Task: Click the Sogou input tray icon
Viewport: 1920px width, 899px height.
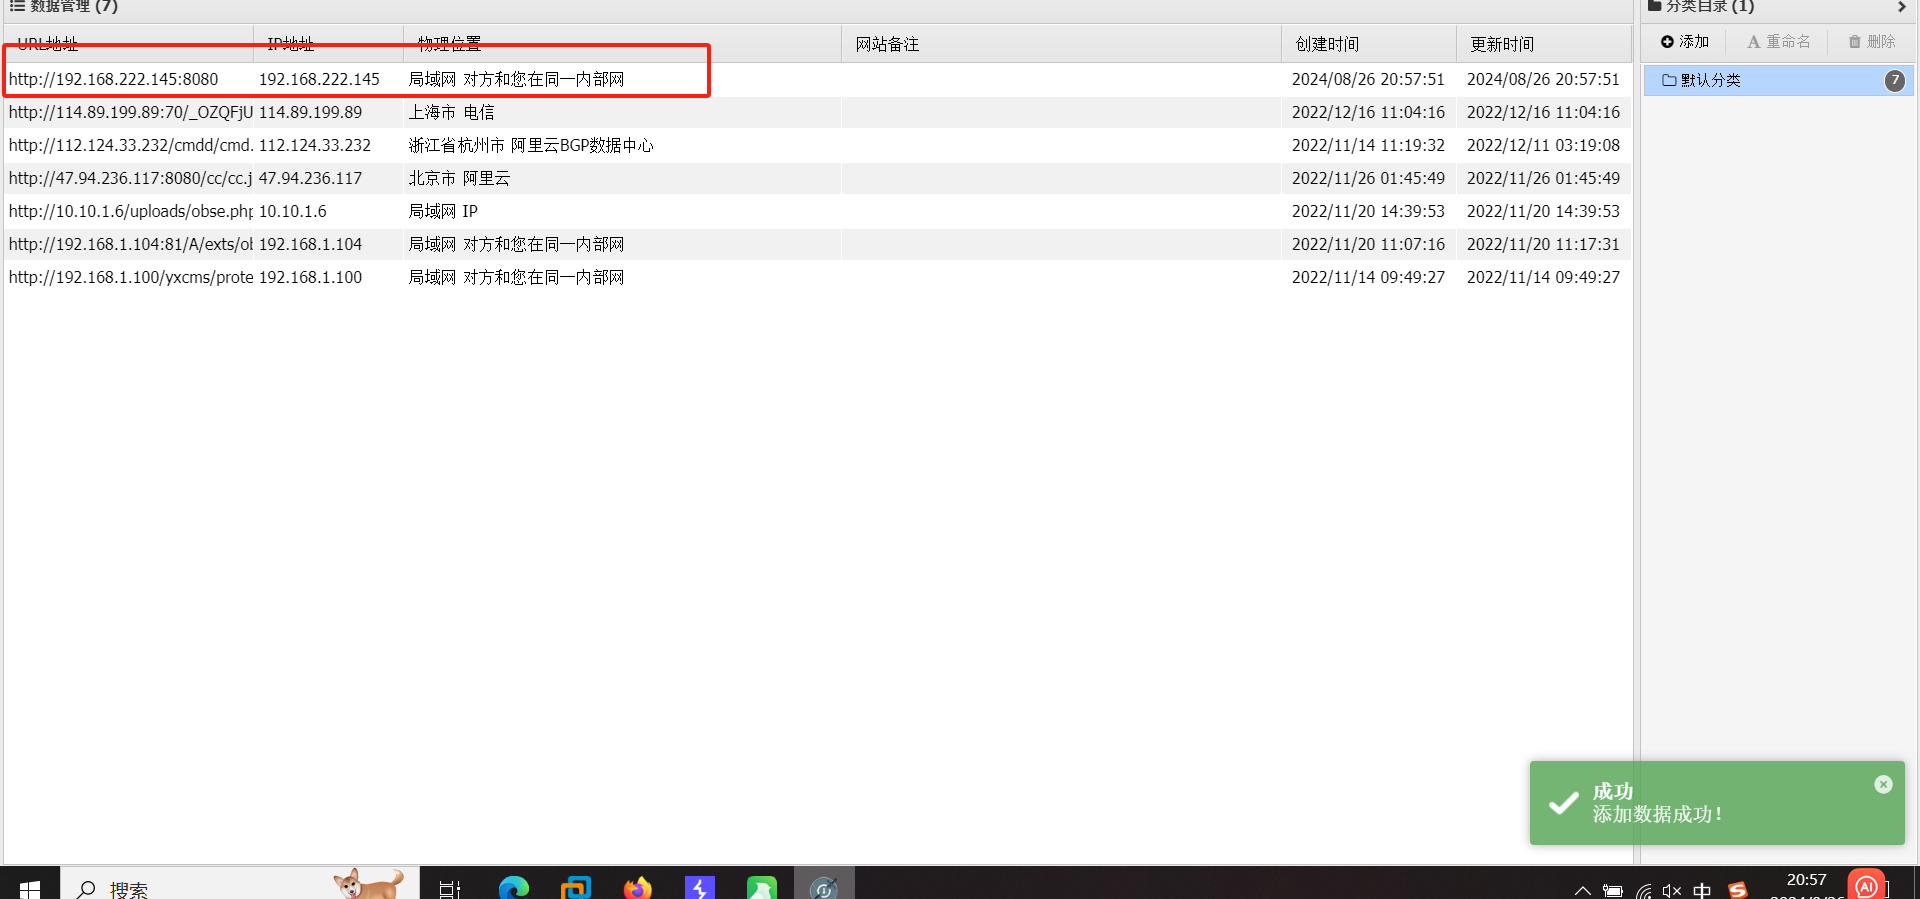Action: pyautogui.click(x=1738, y=890)
